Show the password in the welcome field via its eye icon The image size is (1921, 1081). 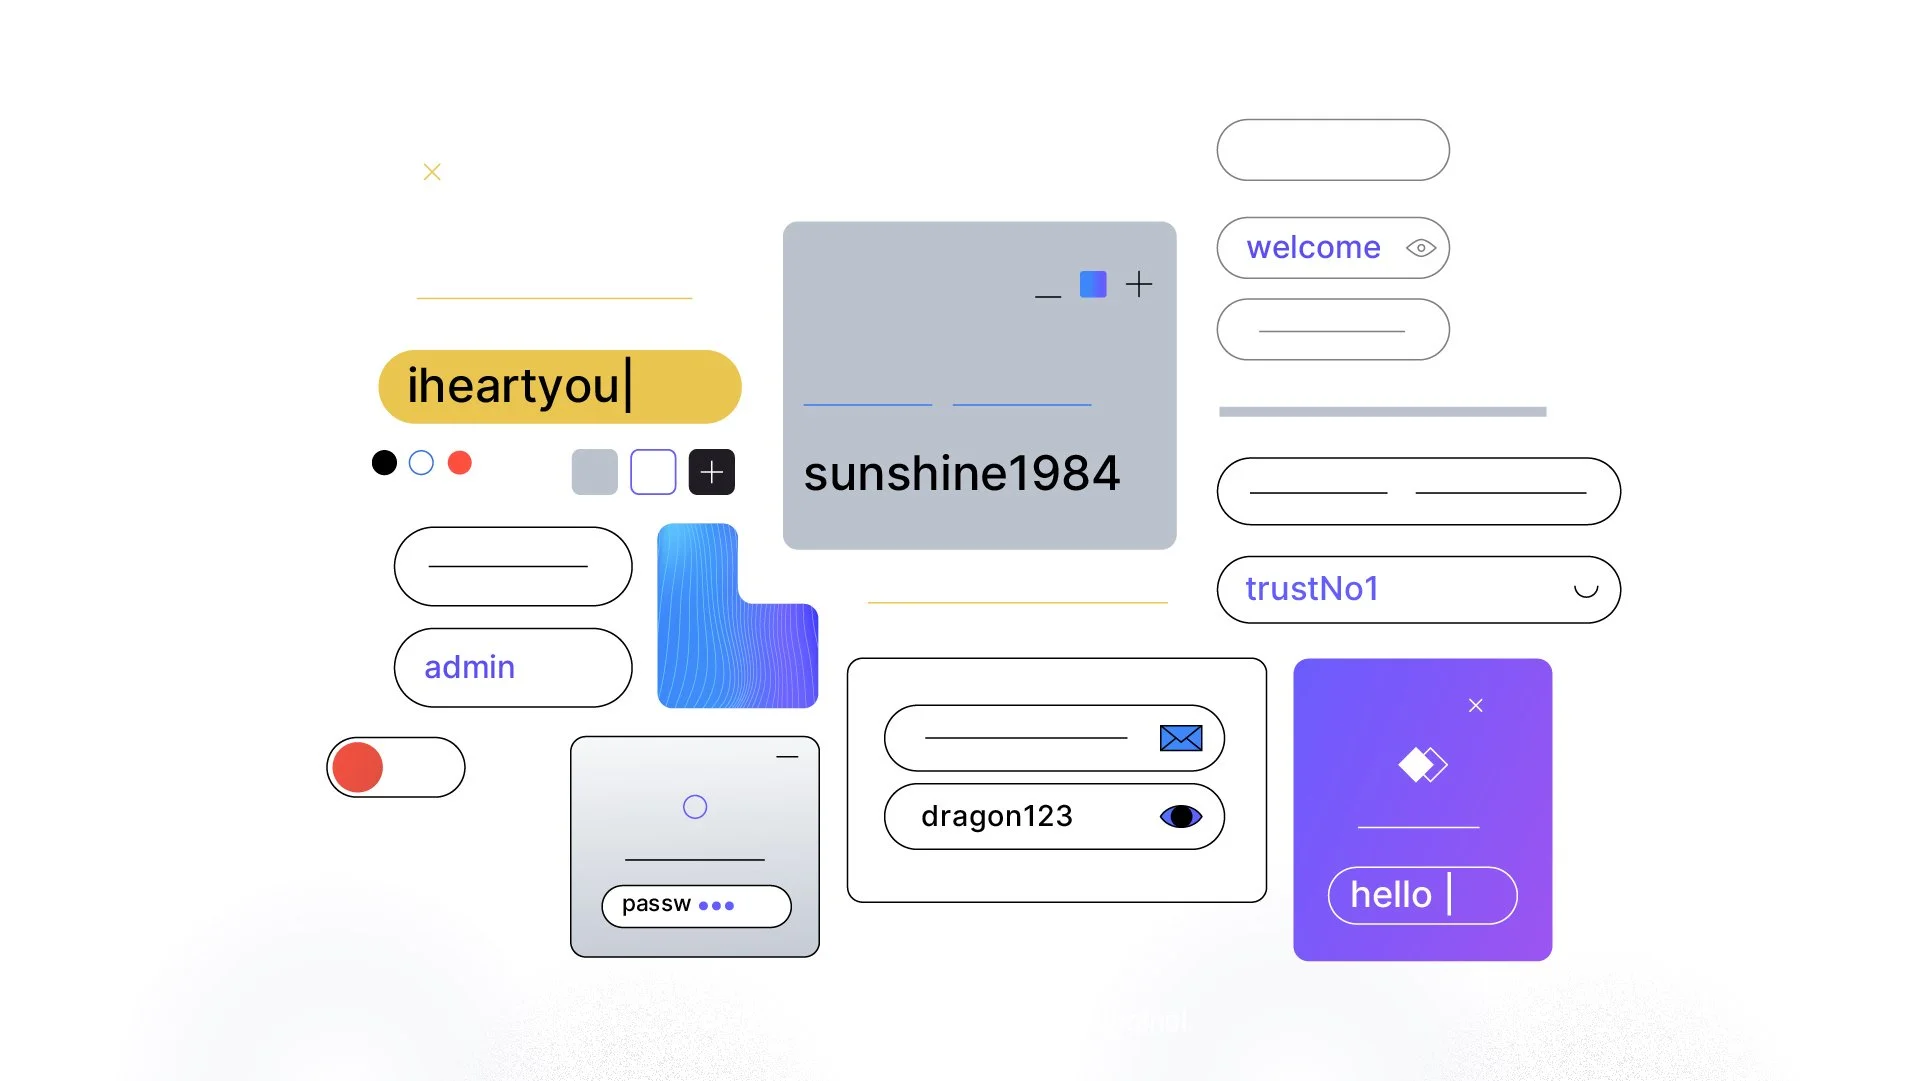click(1420, 248)
